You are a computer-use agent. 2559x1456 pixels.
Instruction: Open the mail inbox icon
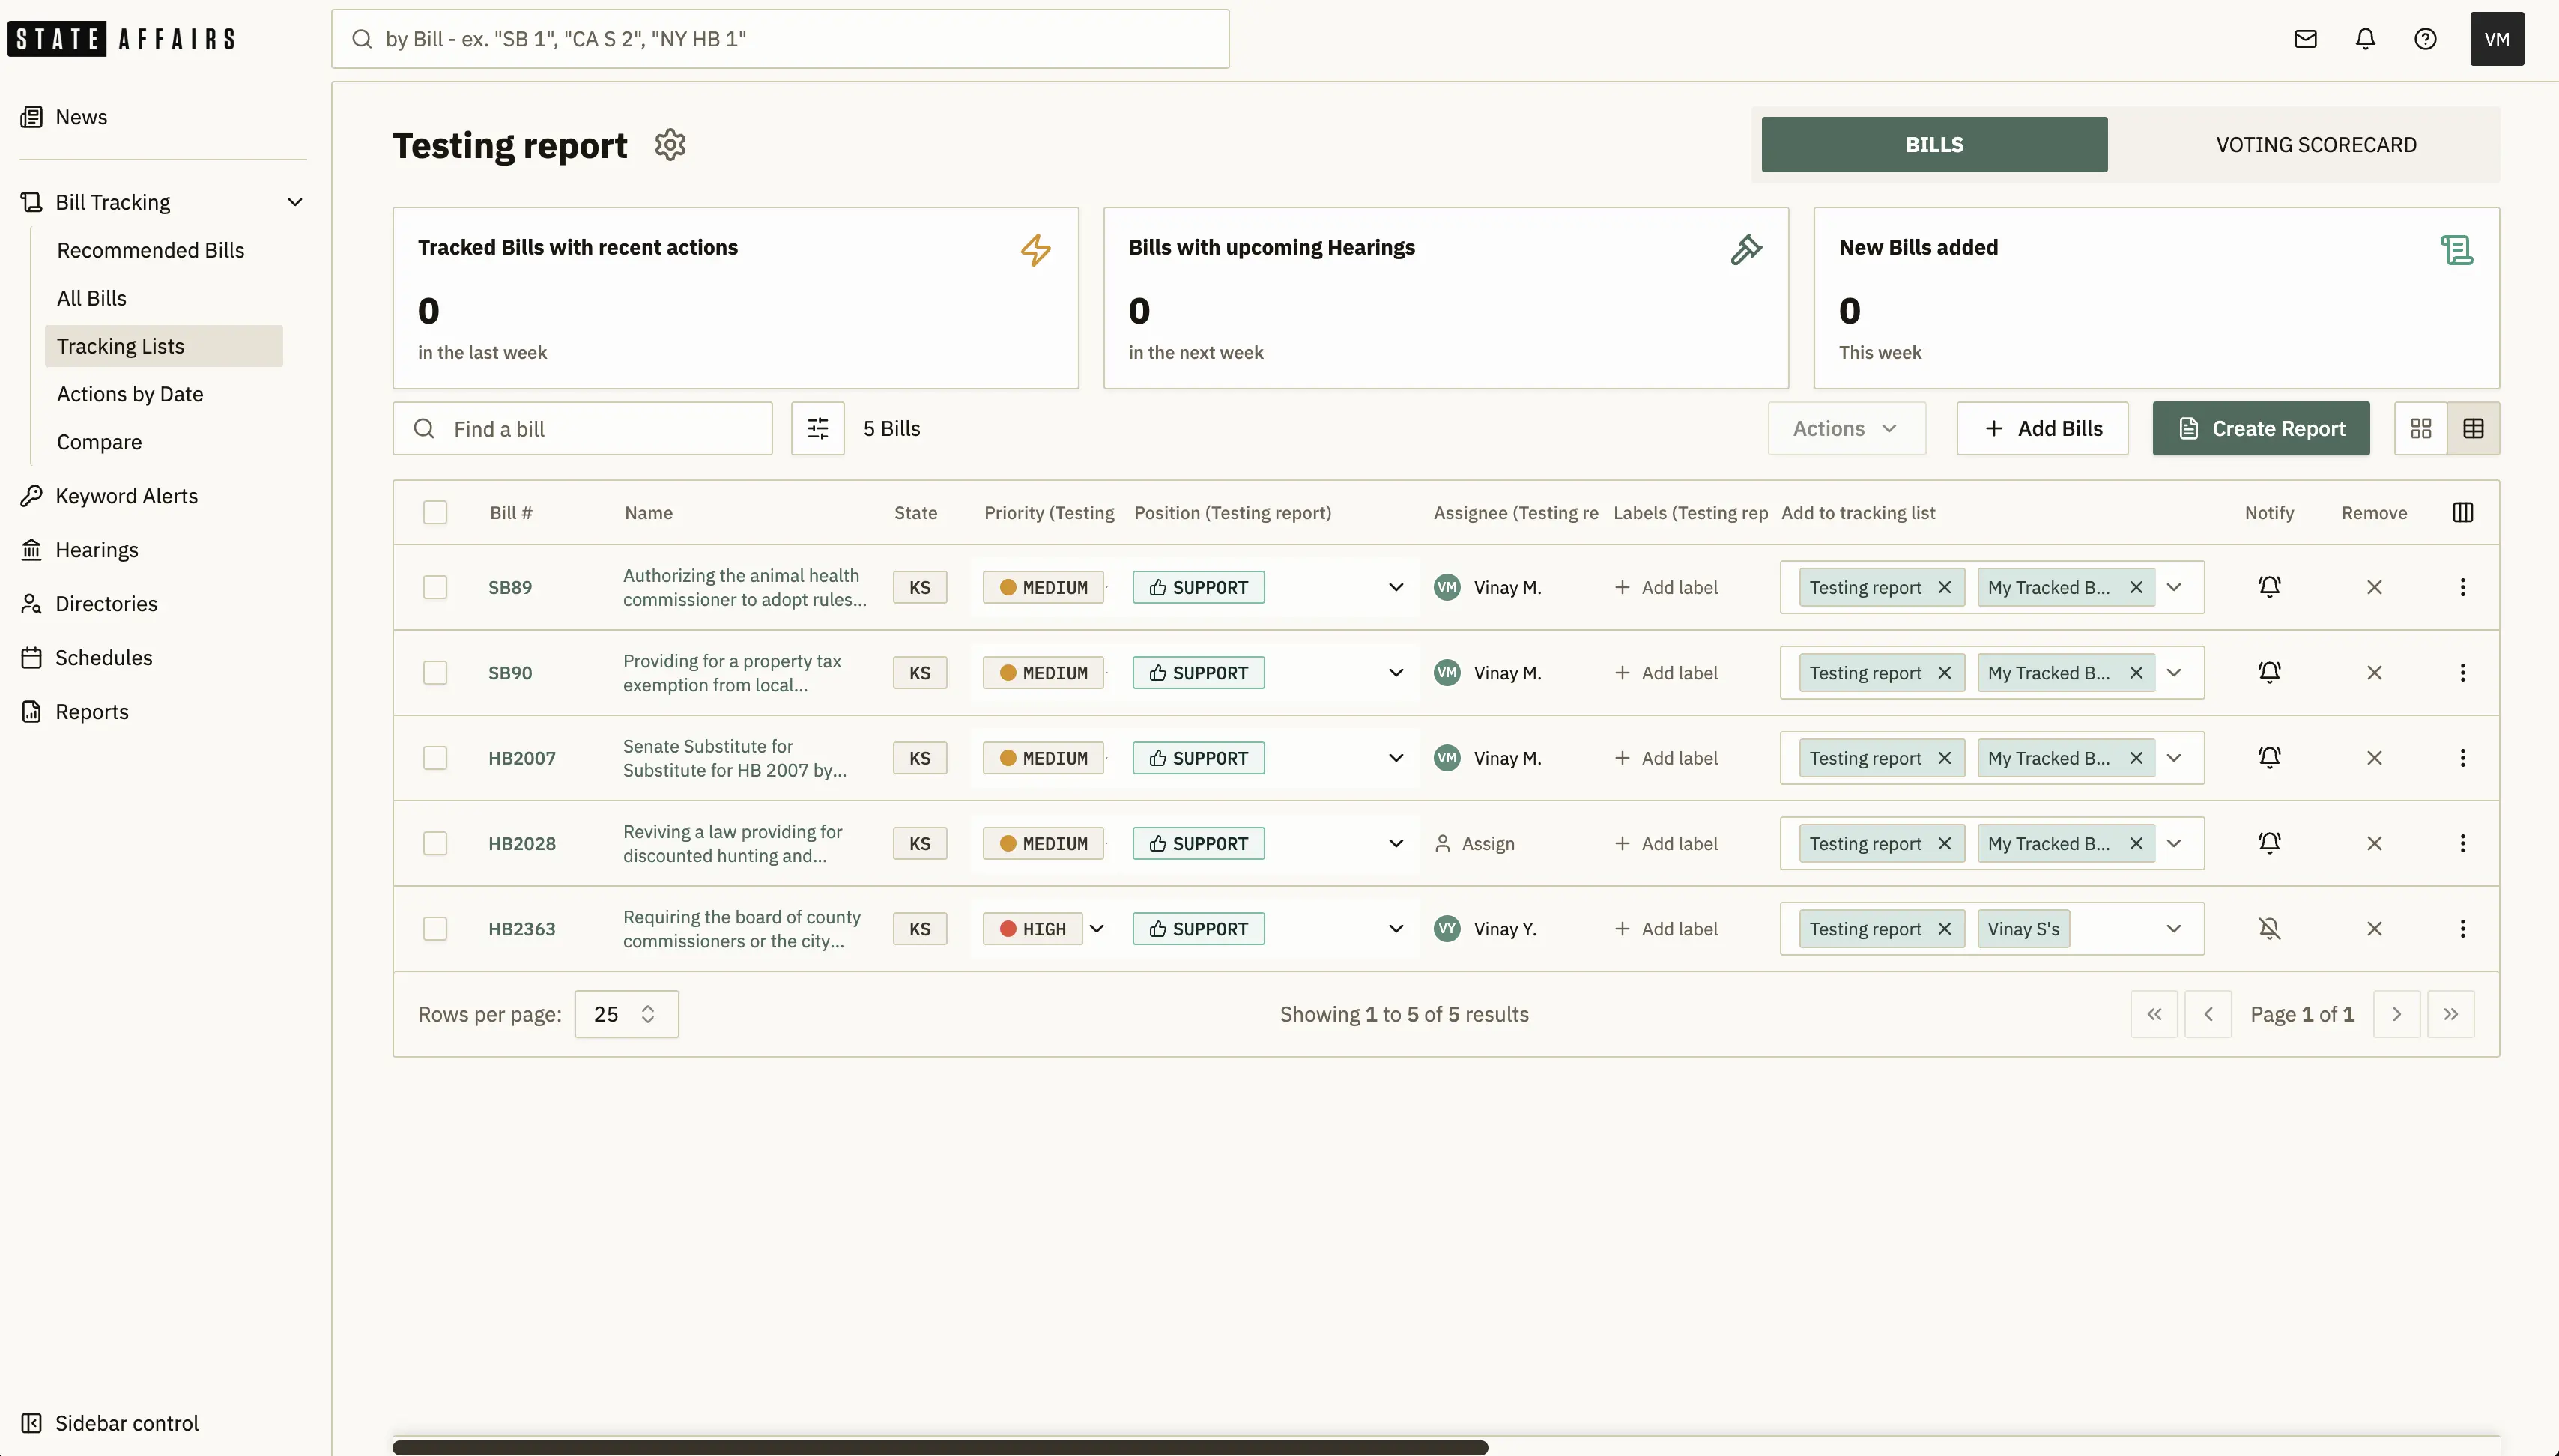point(2305,39)
